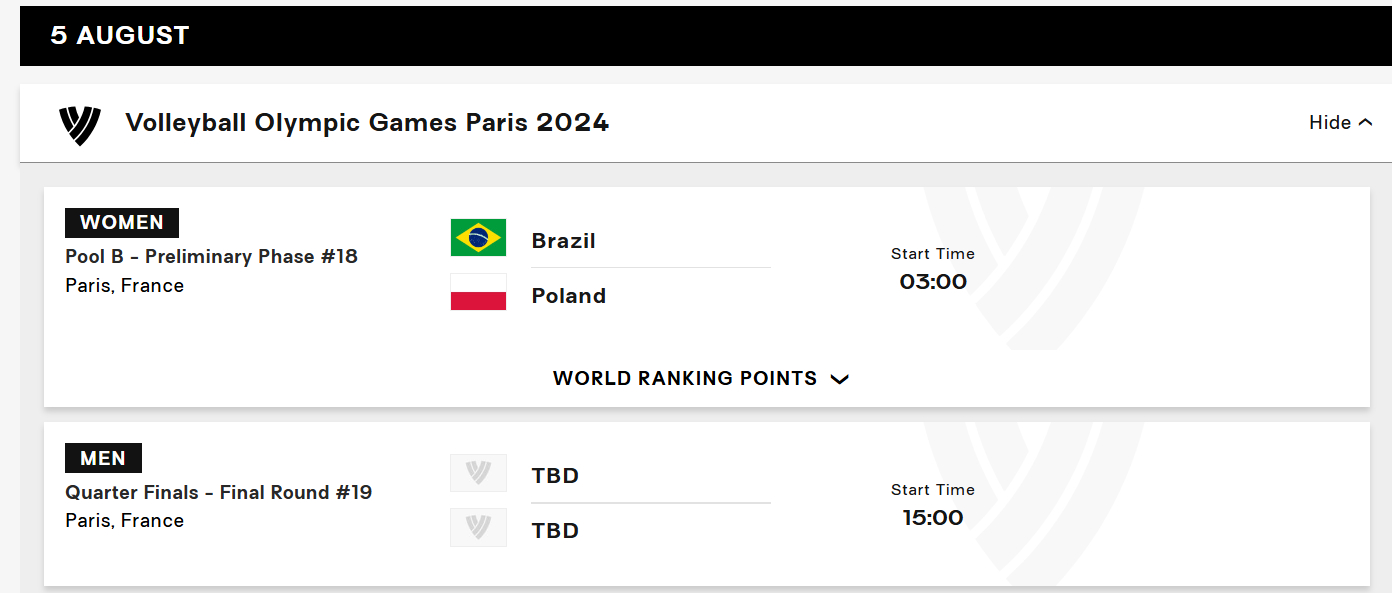
Task: Select the WOMEN category tag
Action: [x=122, y=222]
